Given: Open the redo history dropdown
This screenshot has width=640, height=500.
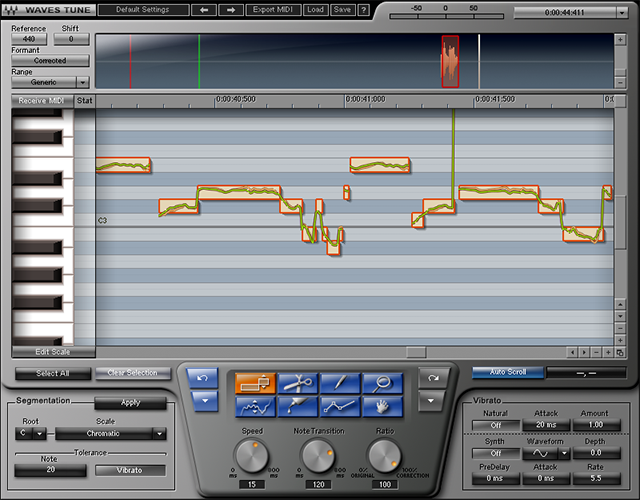Looking at the screenshot, I should 431,401.
